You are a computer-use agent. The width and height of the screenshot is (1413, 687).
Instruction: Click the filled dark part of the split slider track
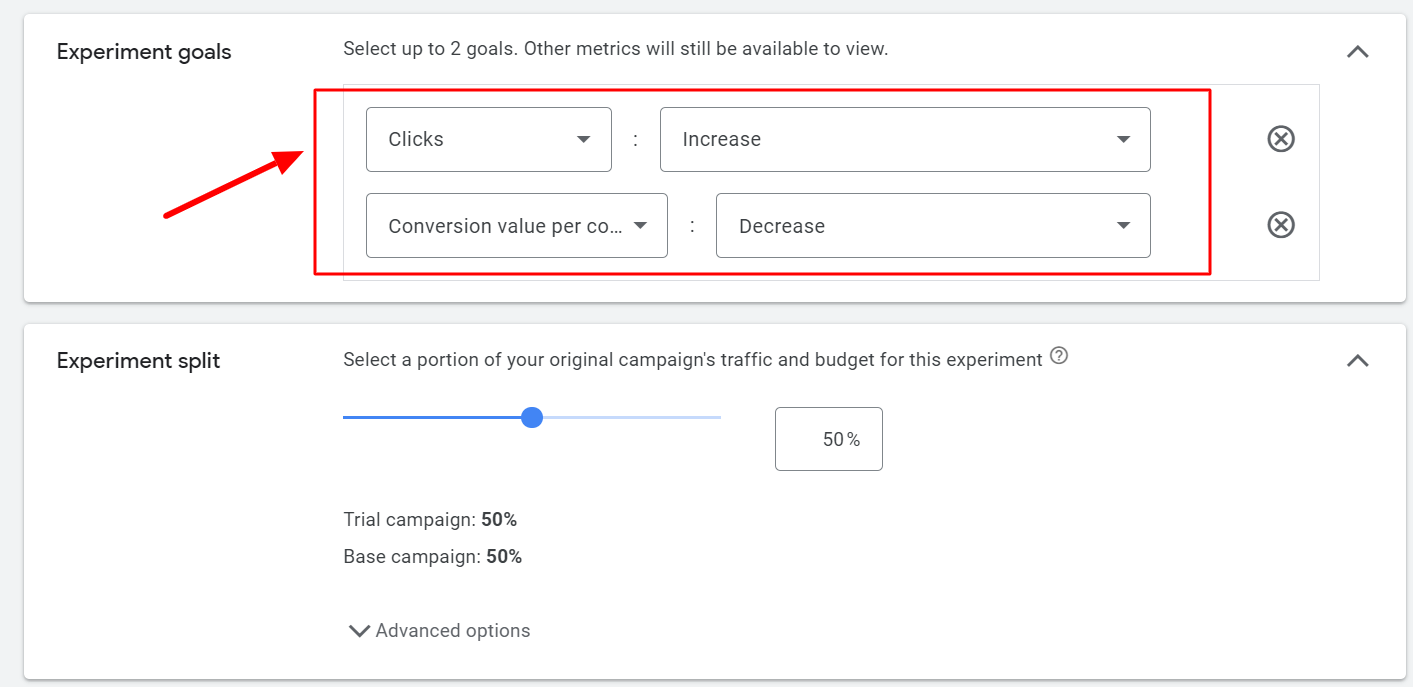[432, 417]
